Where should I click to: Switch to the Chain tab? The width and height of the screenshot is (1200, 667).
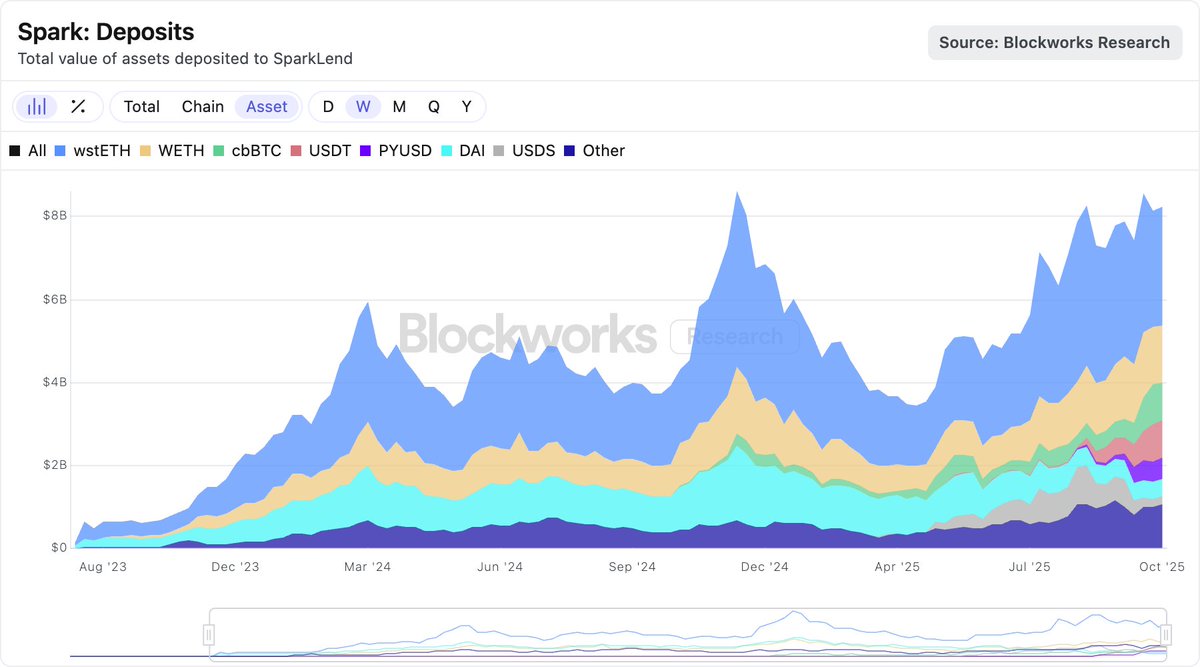(203, 105)
